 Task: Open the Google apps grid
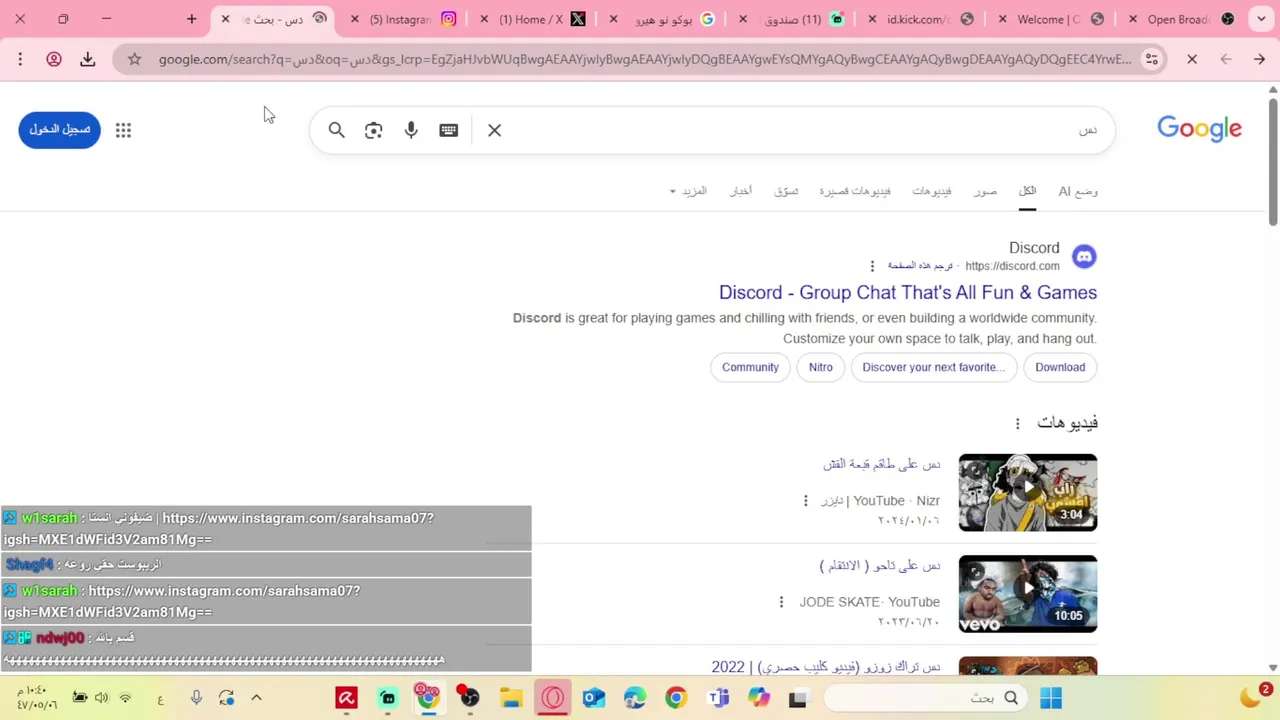[x=123, y=130]
